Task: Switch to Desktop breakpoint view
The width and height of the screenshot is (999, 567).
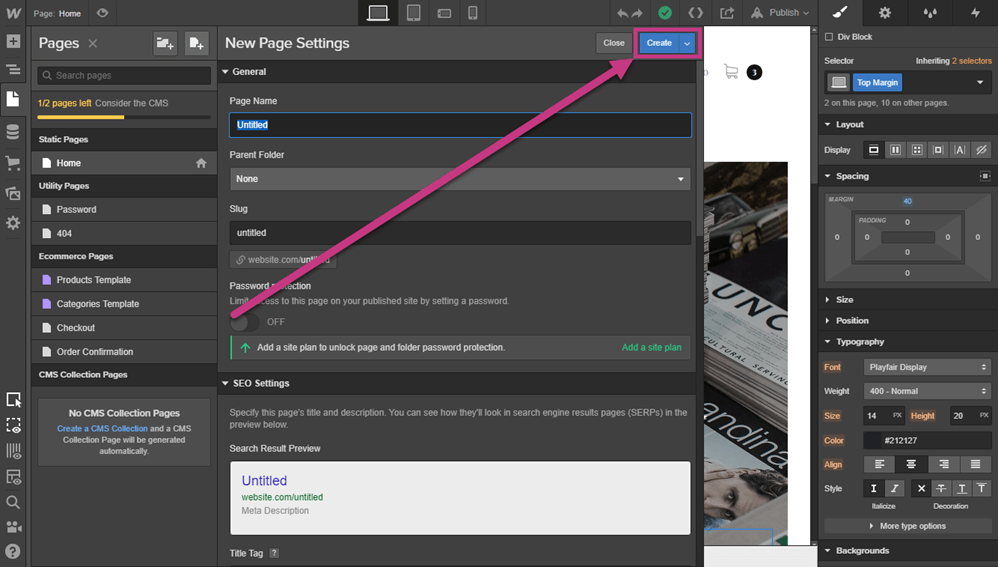Action: tap(378, 13)
